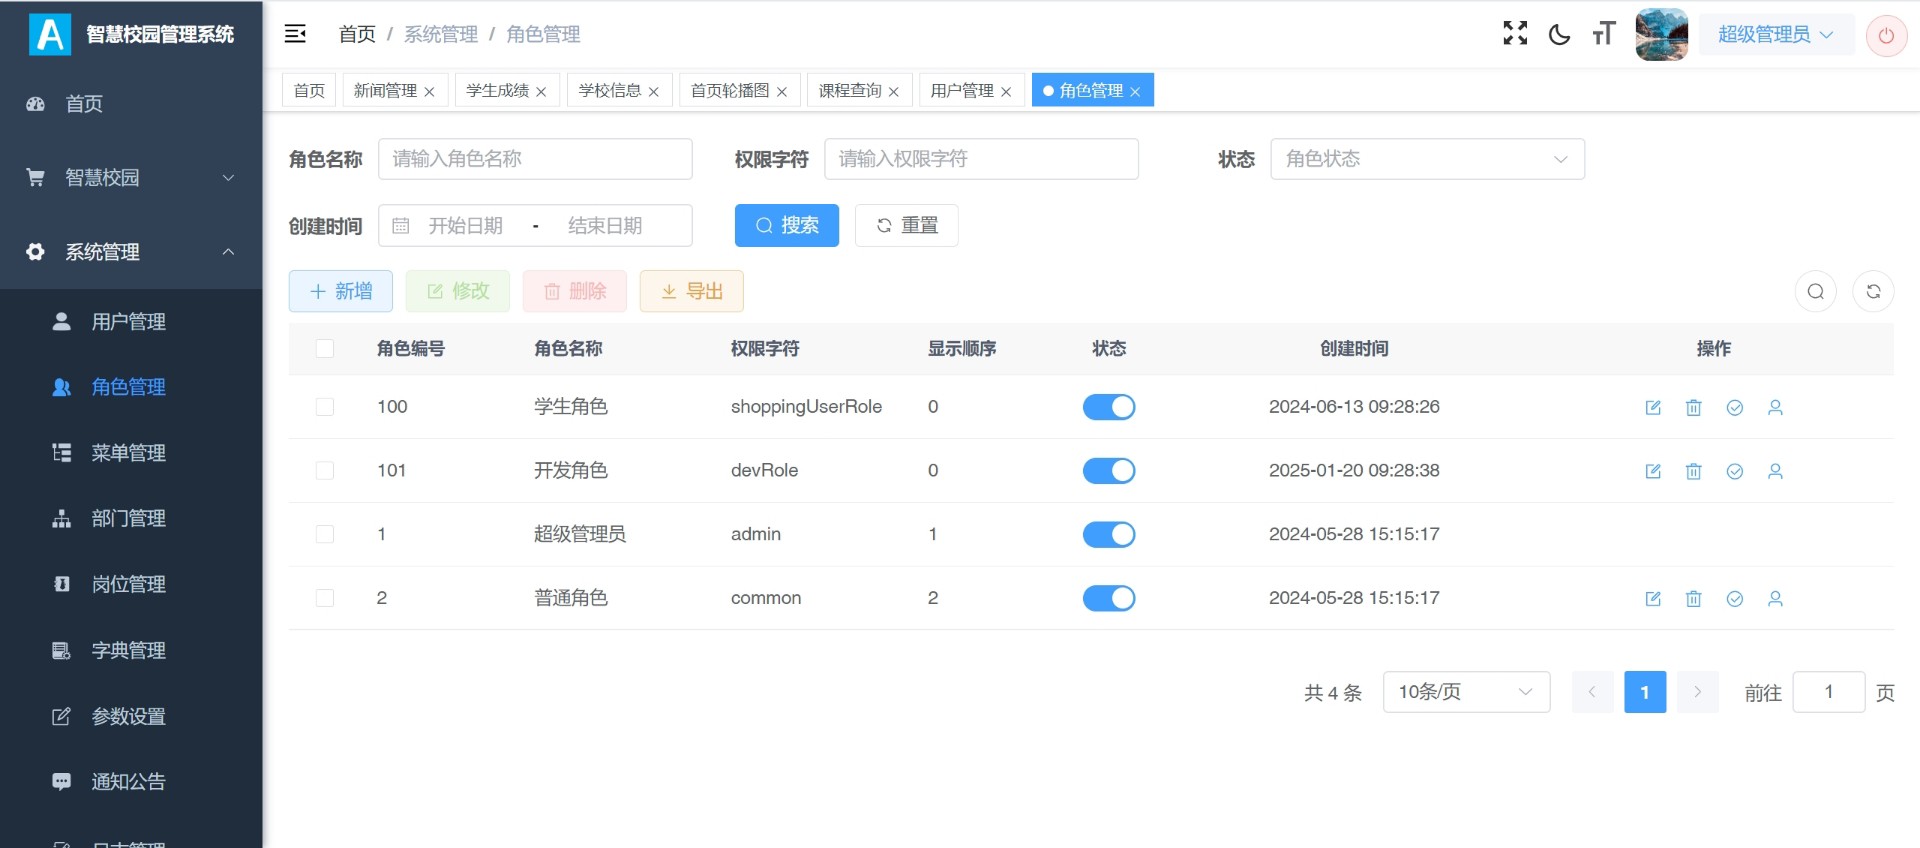Click assign-user icon for role 普通角色
This screenshot has height=848, width=1920.
[1775, 598]
